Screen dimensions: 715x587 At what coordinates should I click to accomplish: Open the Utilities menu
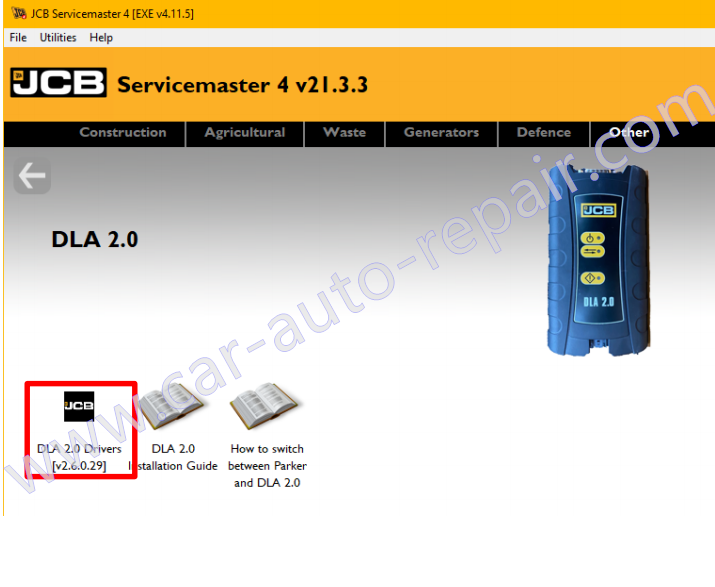(58, 37)
